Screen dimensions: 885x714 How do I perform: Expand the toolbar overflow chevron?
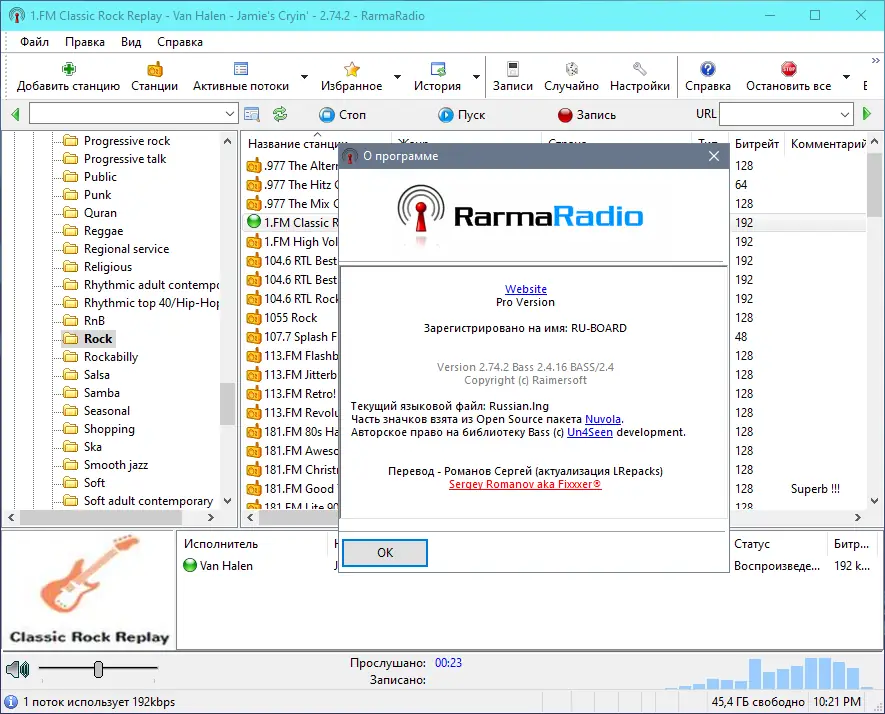tap(875, 60)
